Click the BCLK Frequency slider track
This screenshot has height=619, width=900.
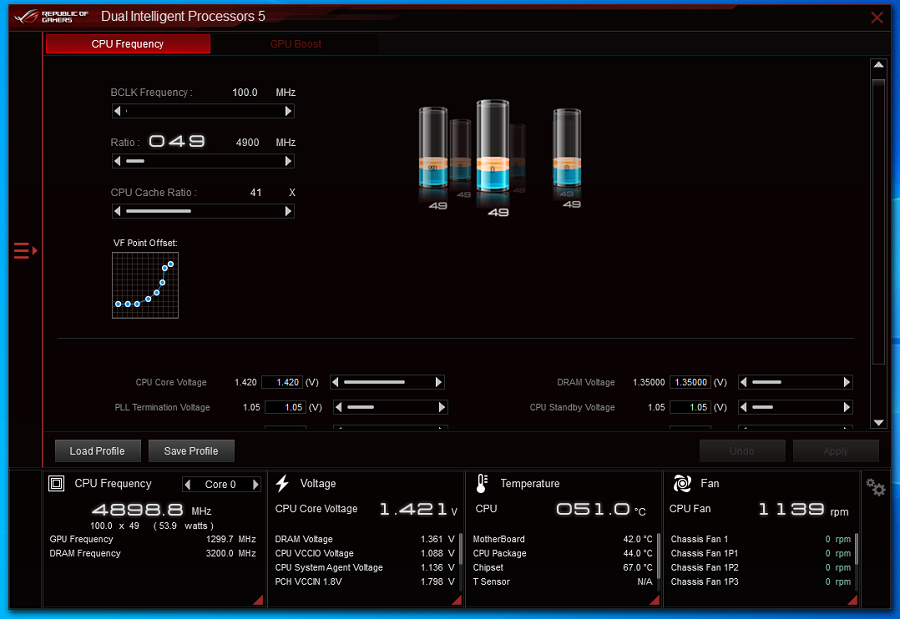pos(203,111)
